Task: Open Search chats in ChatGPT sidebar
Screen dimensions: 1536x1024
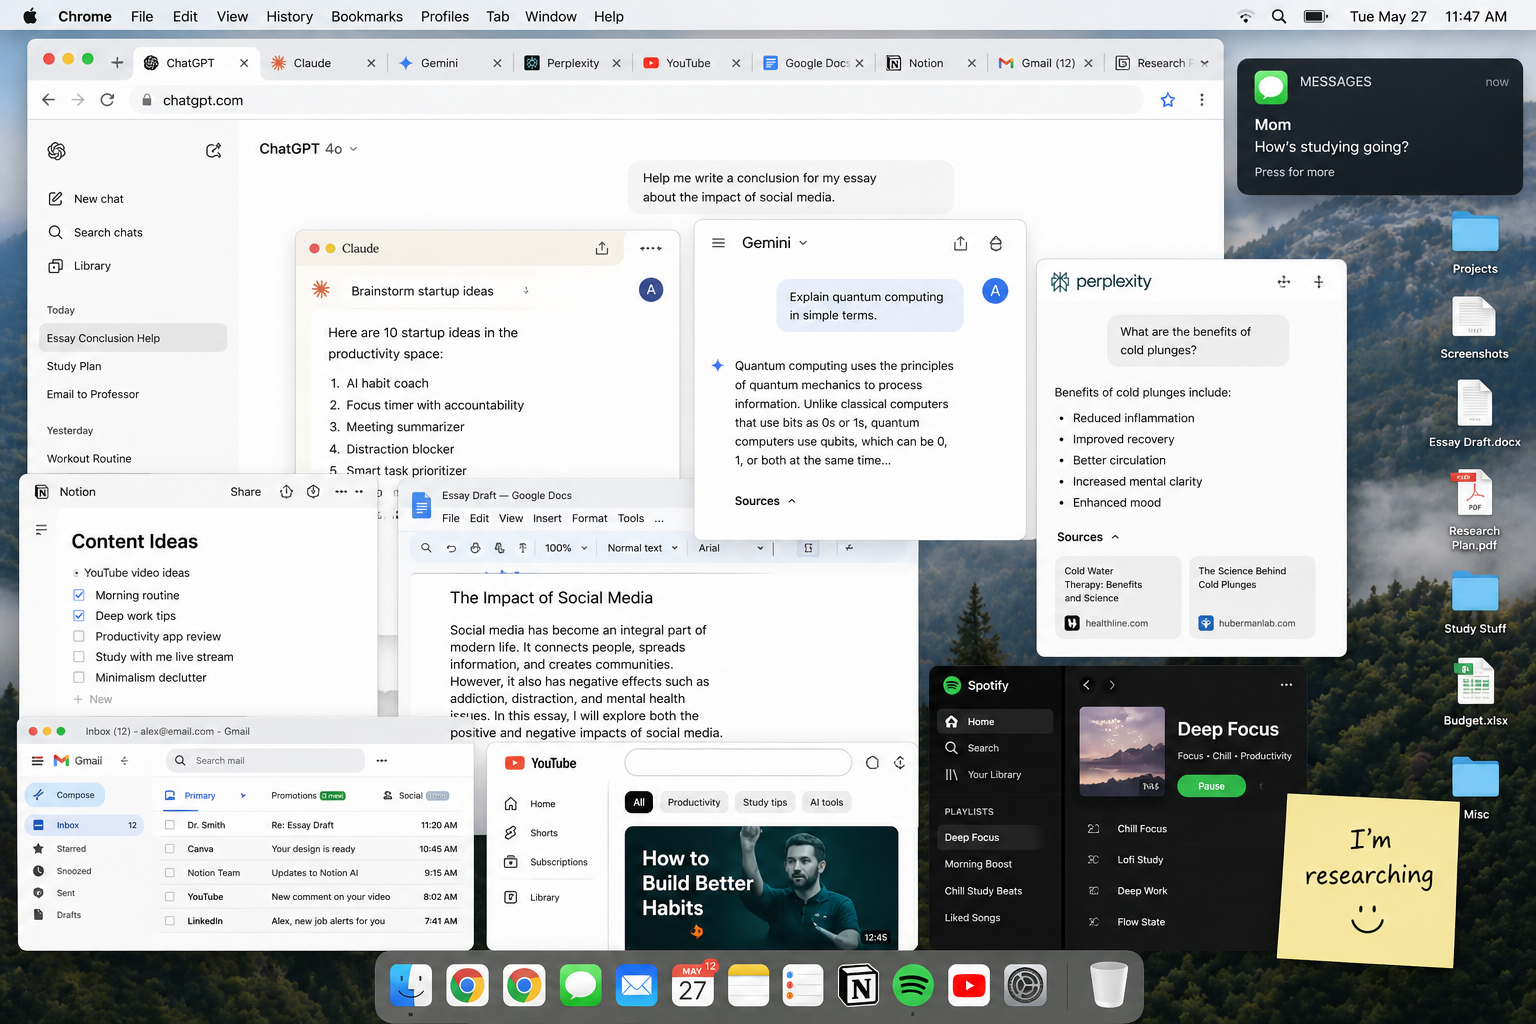Action: (95, 232)
